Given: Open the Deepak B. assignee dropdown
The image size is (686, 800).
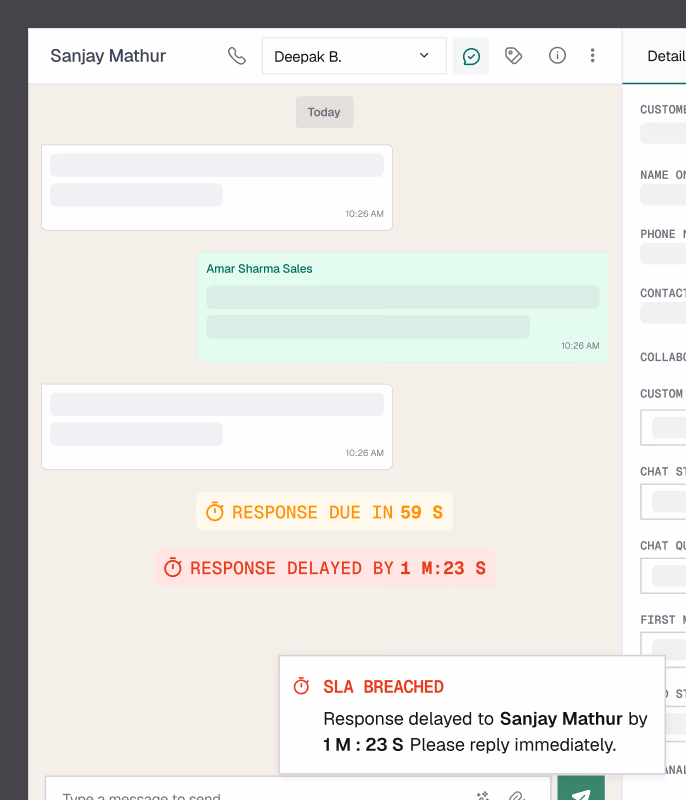Looking at the screenshot, I should tap(354, 56).
